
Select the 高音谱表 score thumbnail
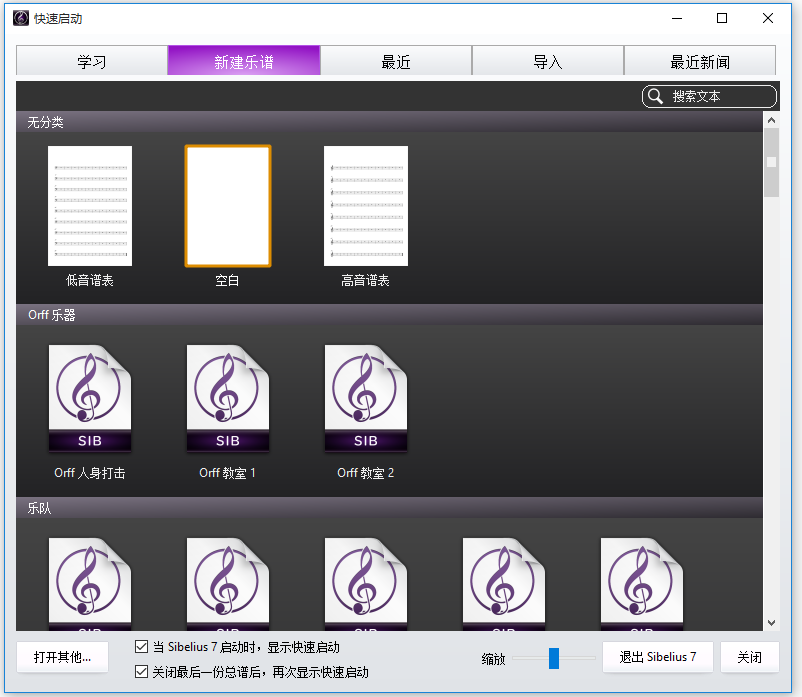(x=365, y=206)
